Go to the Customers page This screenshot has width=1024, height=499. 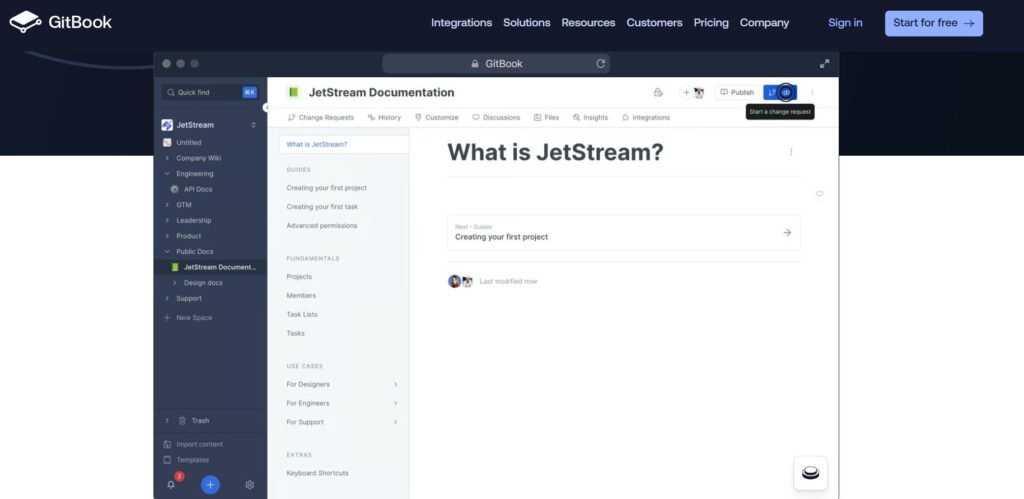[x=654, y=23]
